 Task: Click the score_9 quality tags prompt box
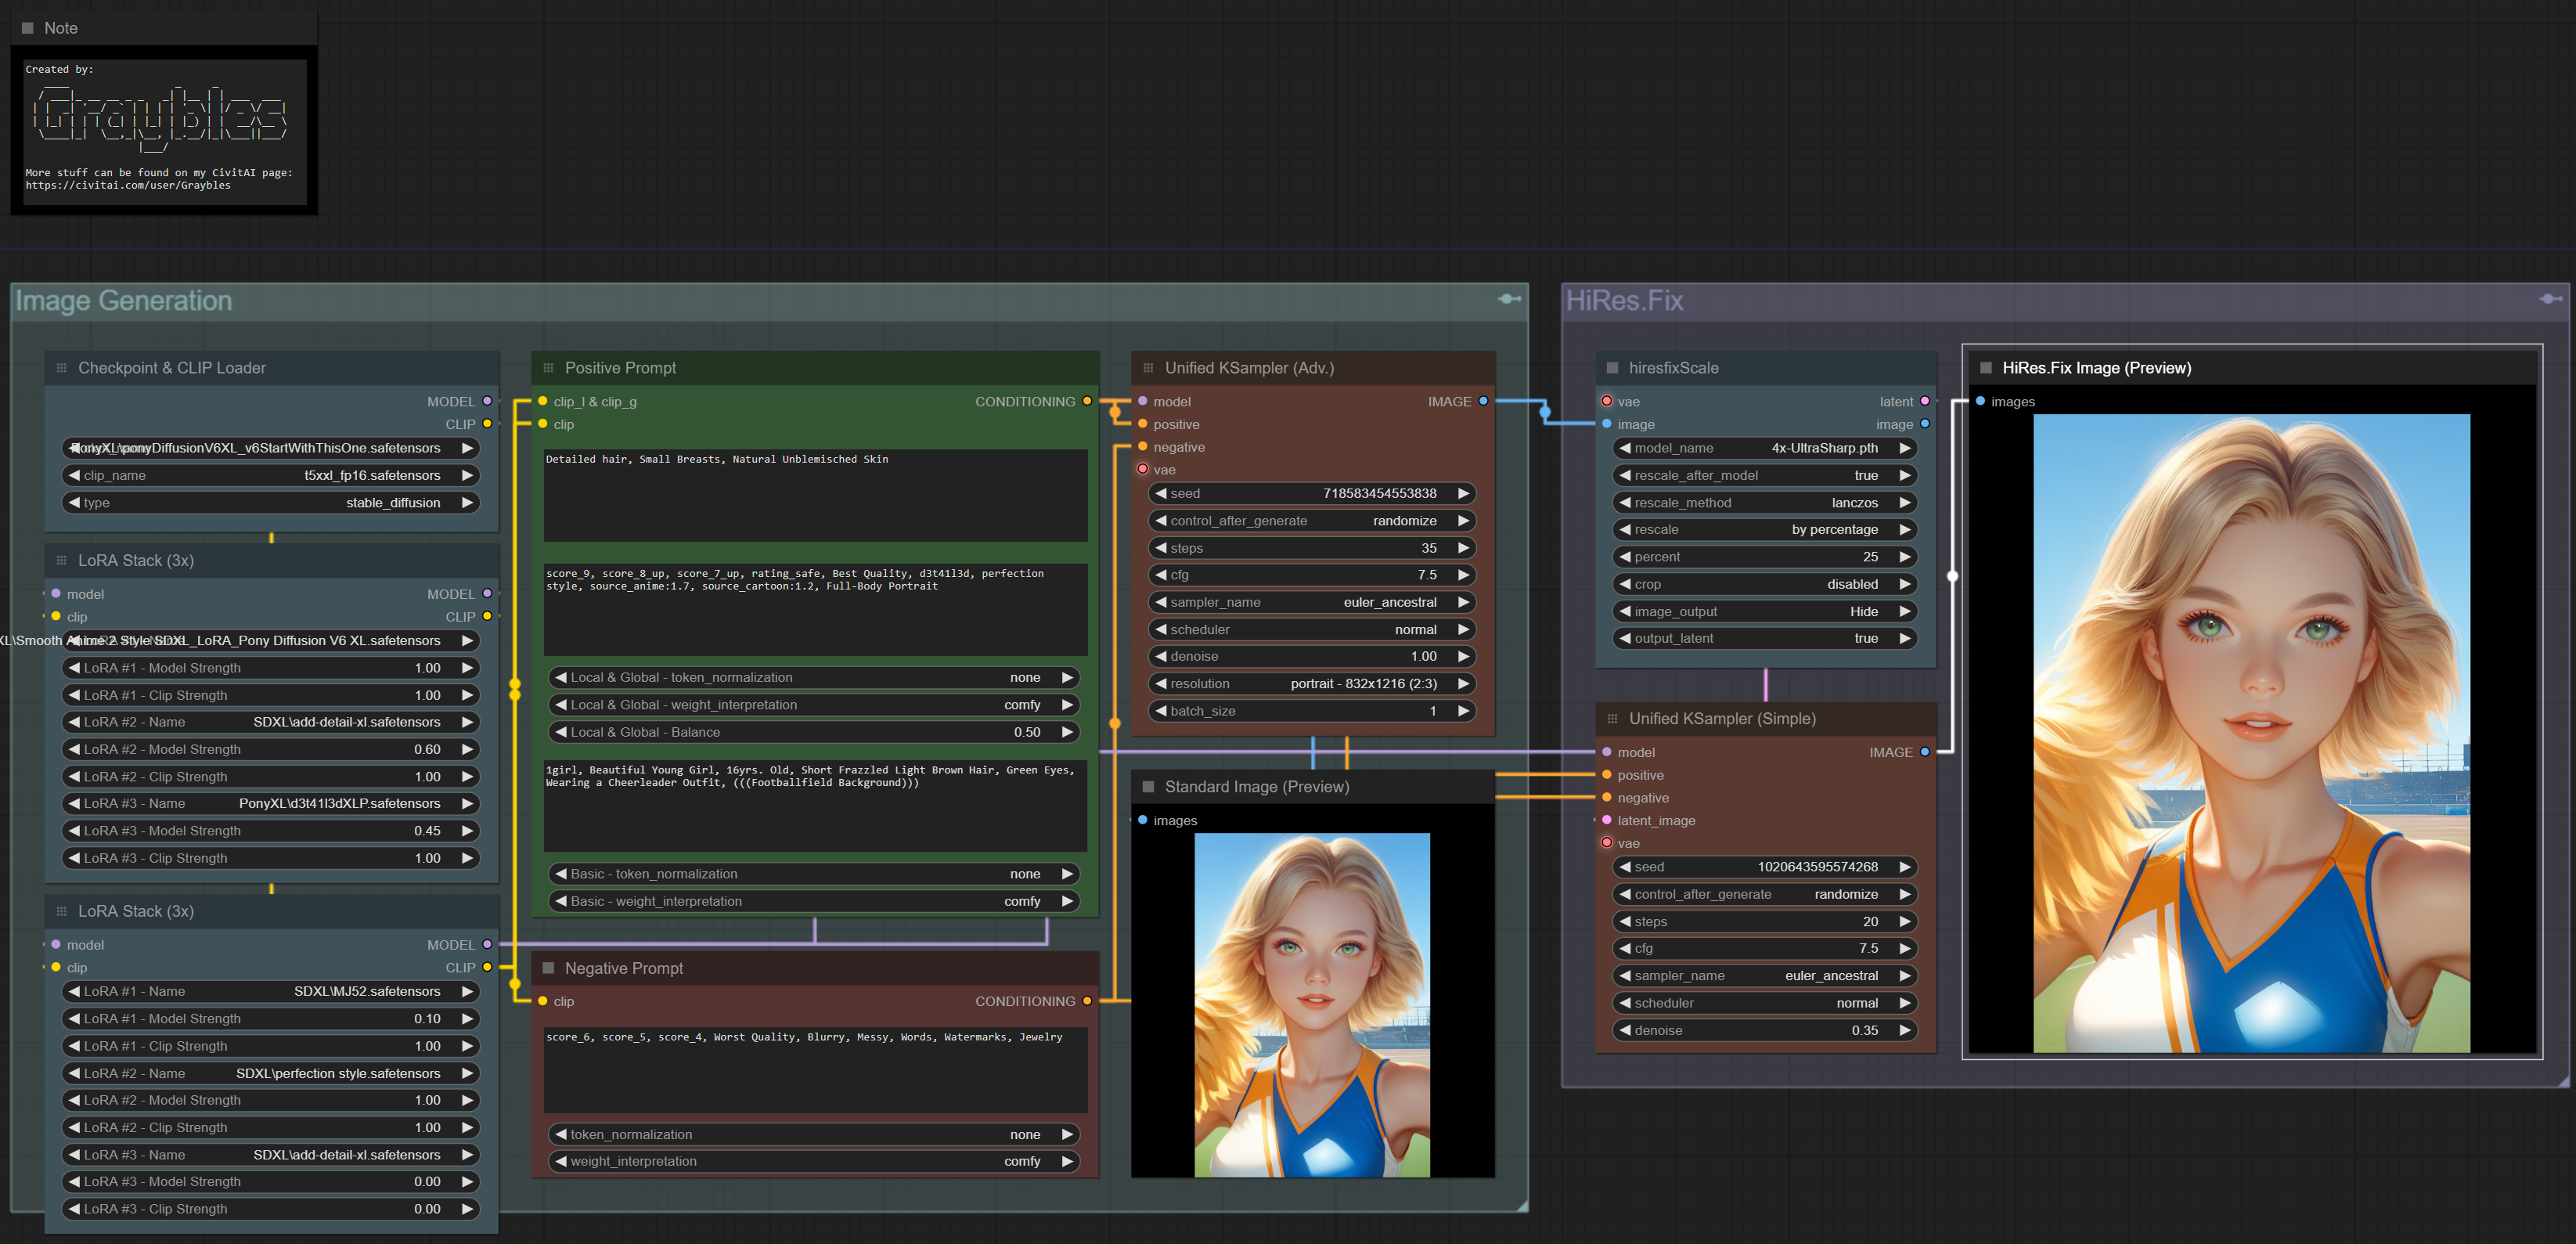[x=815, y=609]
